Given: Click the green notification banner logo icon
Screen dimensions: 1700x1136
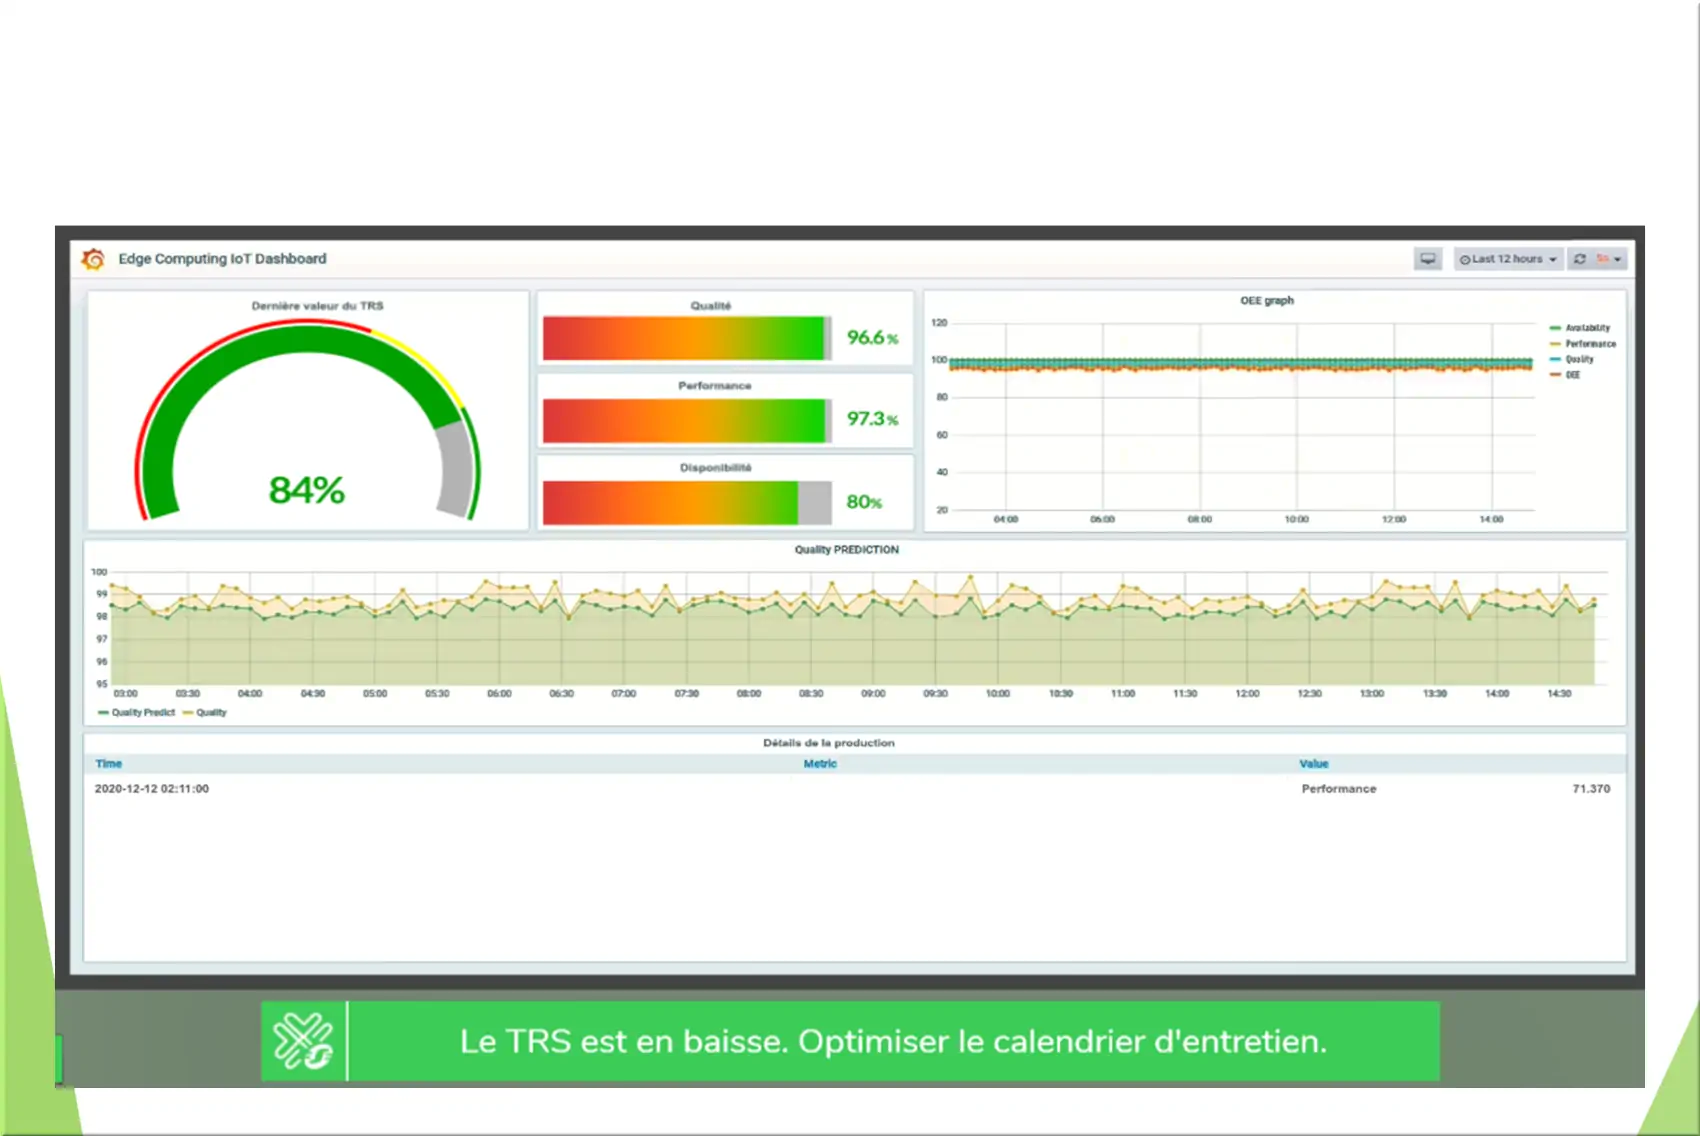Looking at the screenshot, I should 303,1041.
